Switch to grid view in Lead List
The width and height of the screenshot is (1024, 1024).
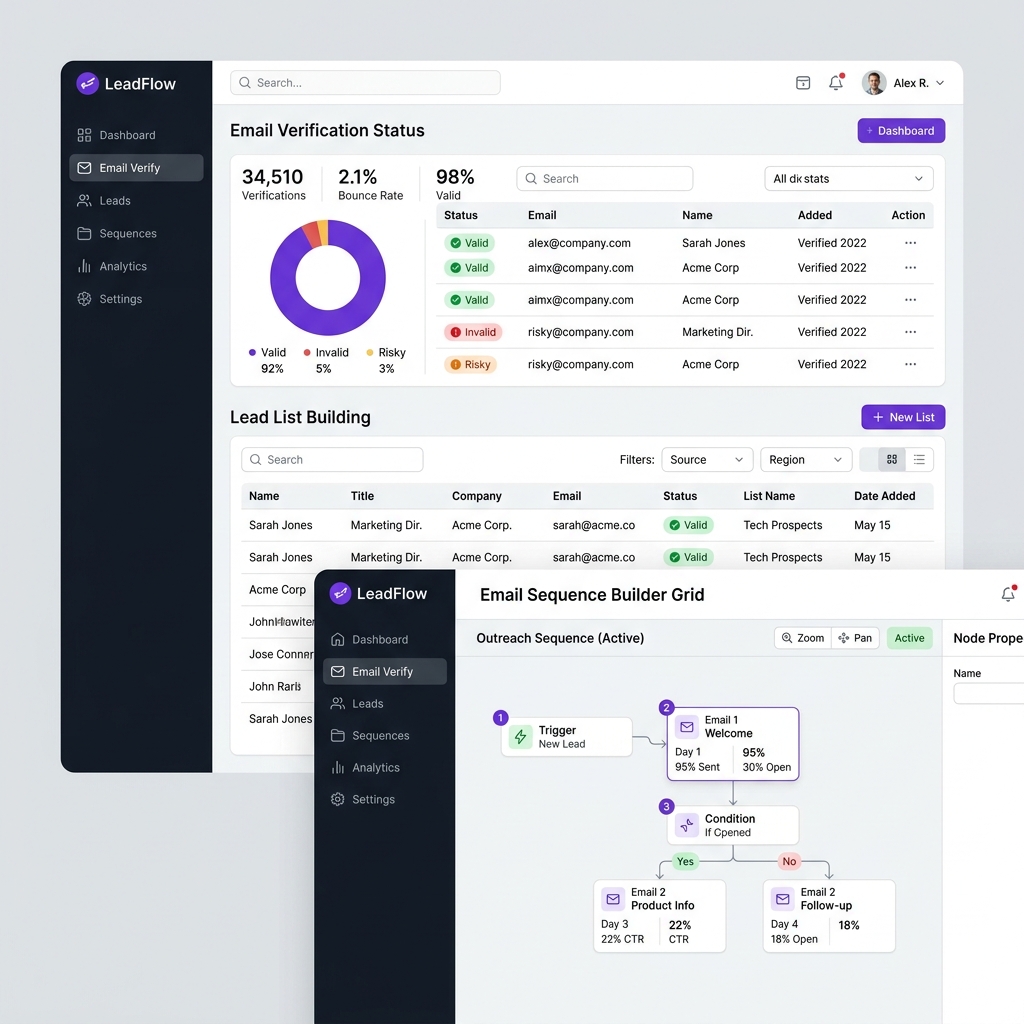892,460
